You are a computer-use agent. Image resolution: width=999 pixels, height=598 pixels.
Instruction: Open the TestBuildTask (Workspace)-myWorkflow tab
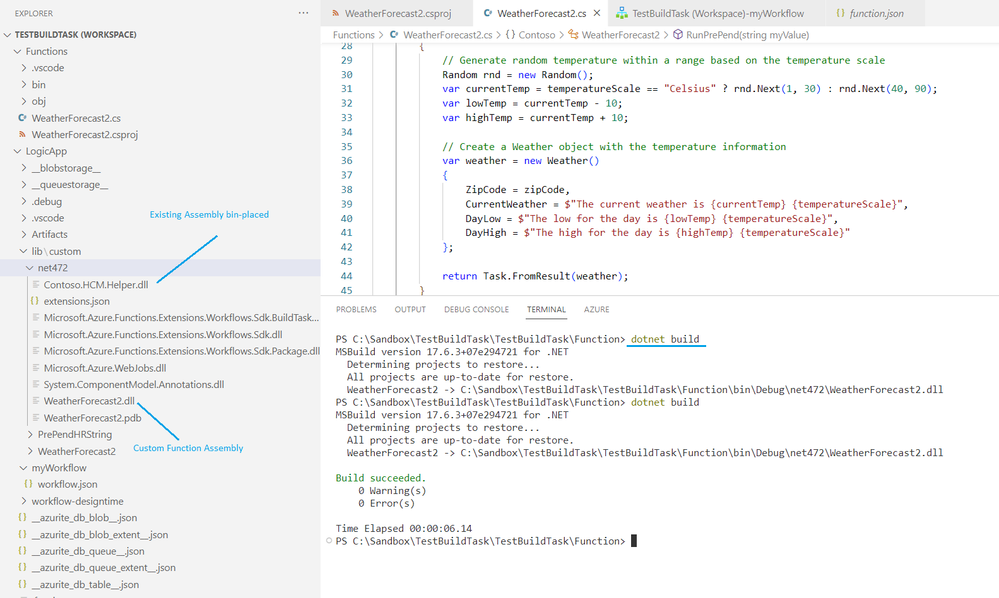(x=717, y=13)
